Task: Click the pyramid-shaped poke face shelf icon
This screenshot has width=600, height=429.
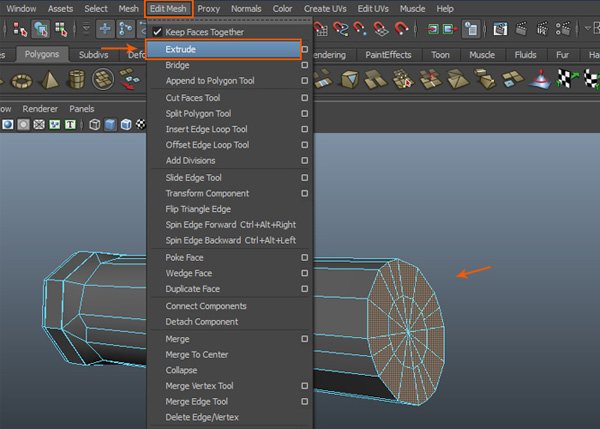Action: [457, 79]
